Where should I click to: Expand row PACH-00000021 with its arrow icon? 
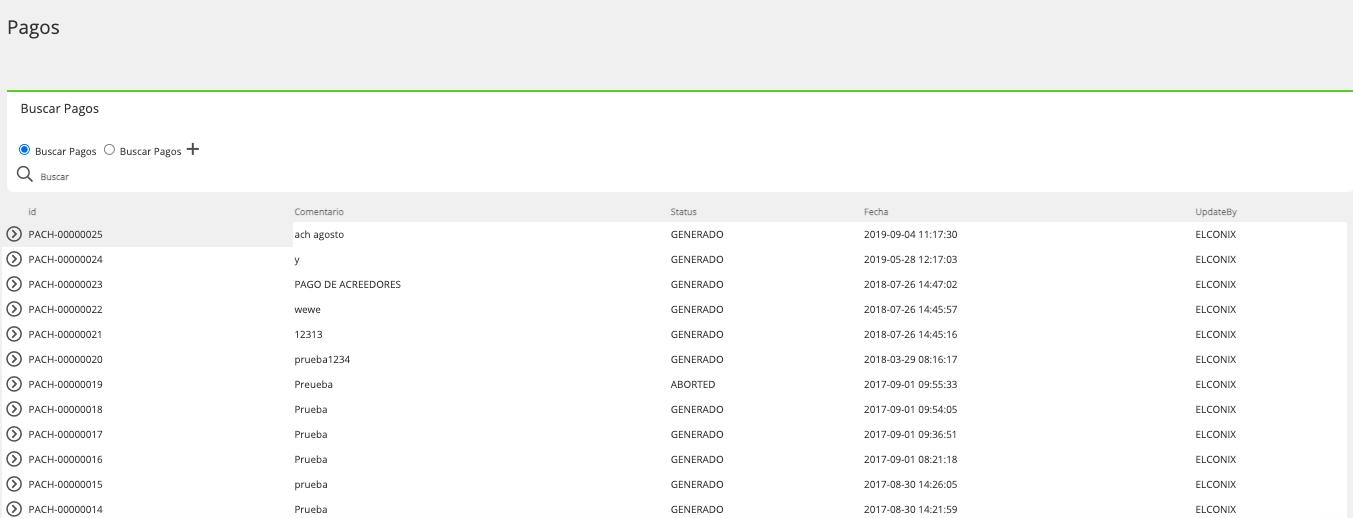pyautogui.click(x=14, y=334)
